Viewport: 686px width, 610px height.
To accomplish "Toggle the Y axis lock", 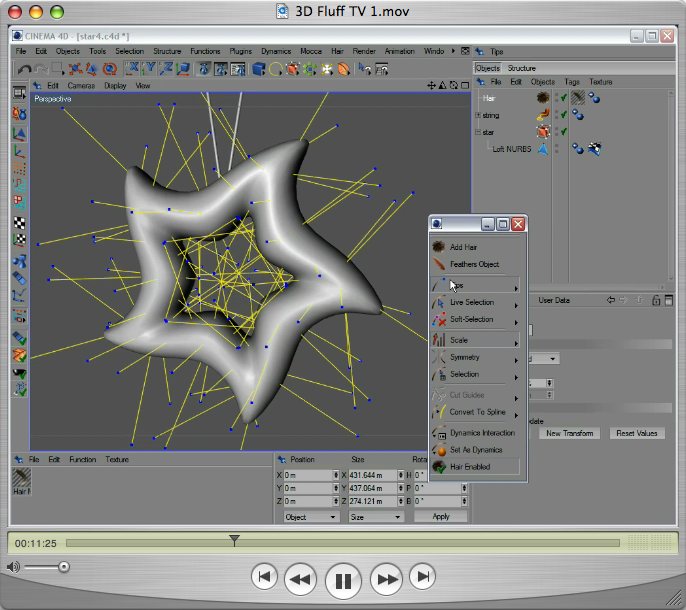I will point(150,69).
